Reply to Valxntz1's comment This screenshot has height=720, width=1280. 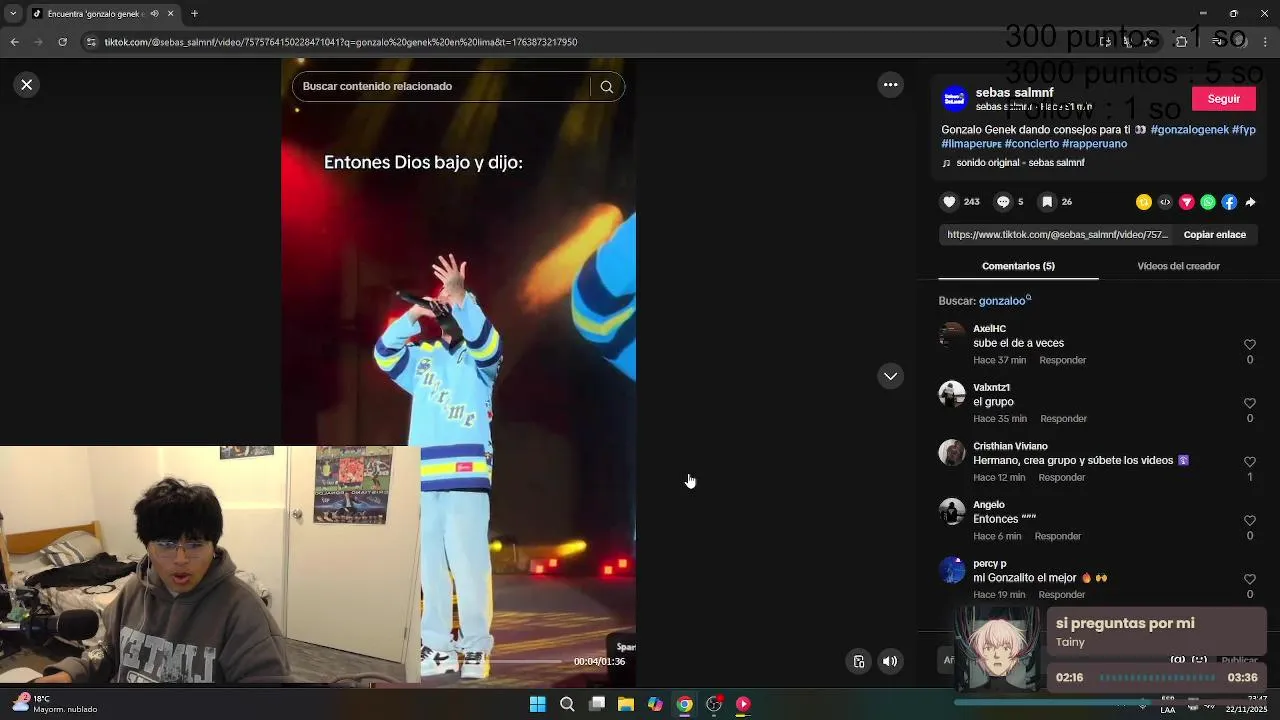(x=1063, y=419)
